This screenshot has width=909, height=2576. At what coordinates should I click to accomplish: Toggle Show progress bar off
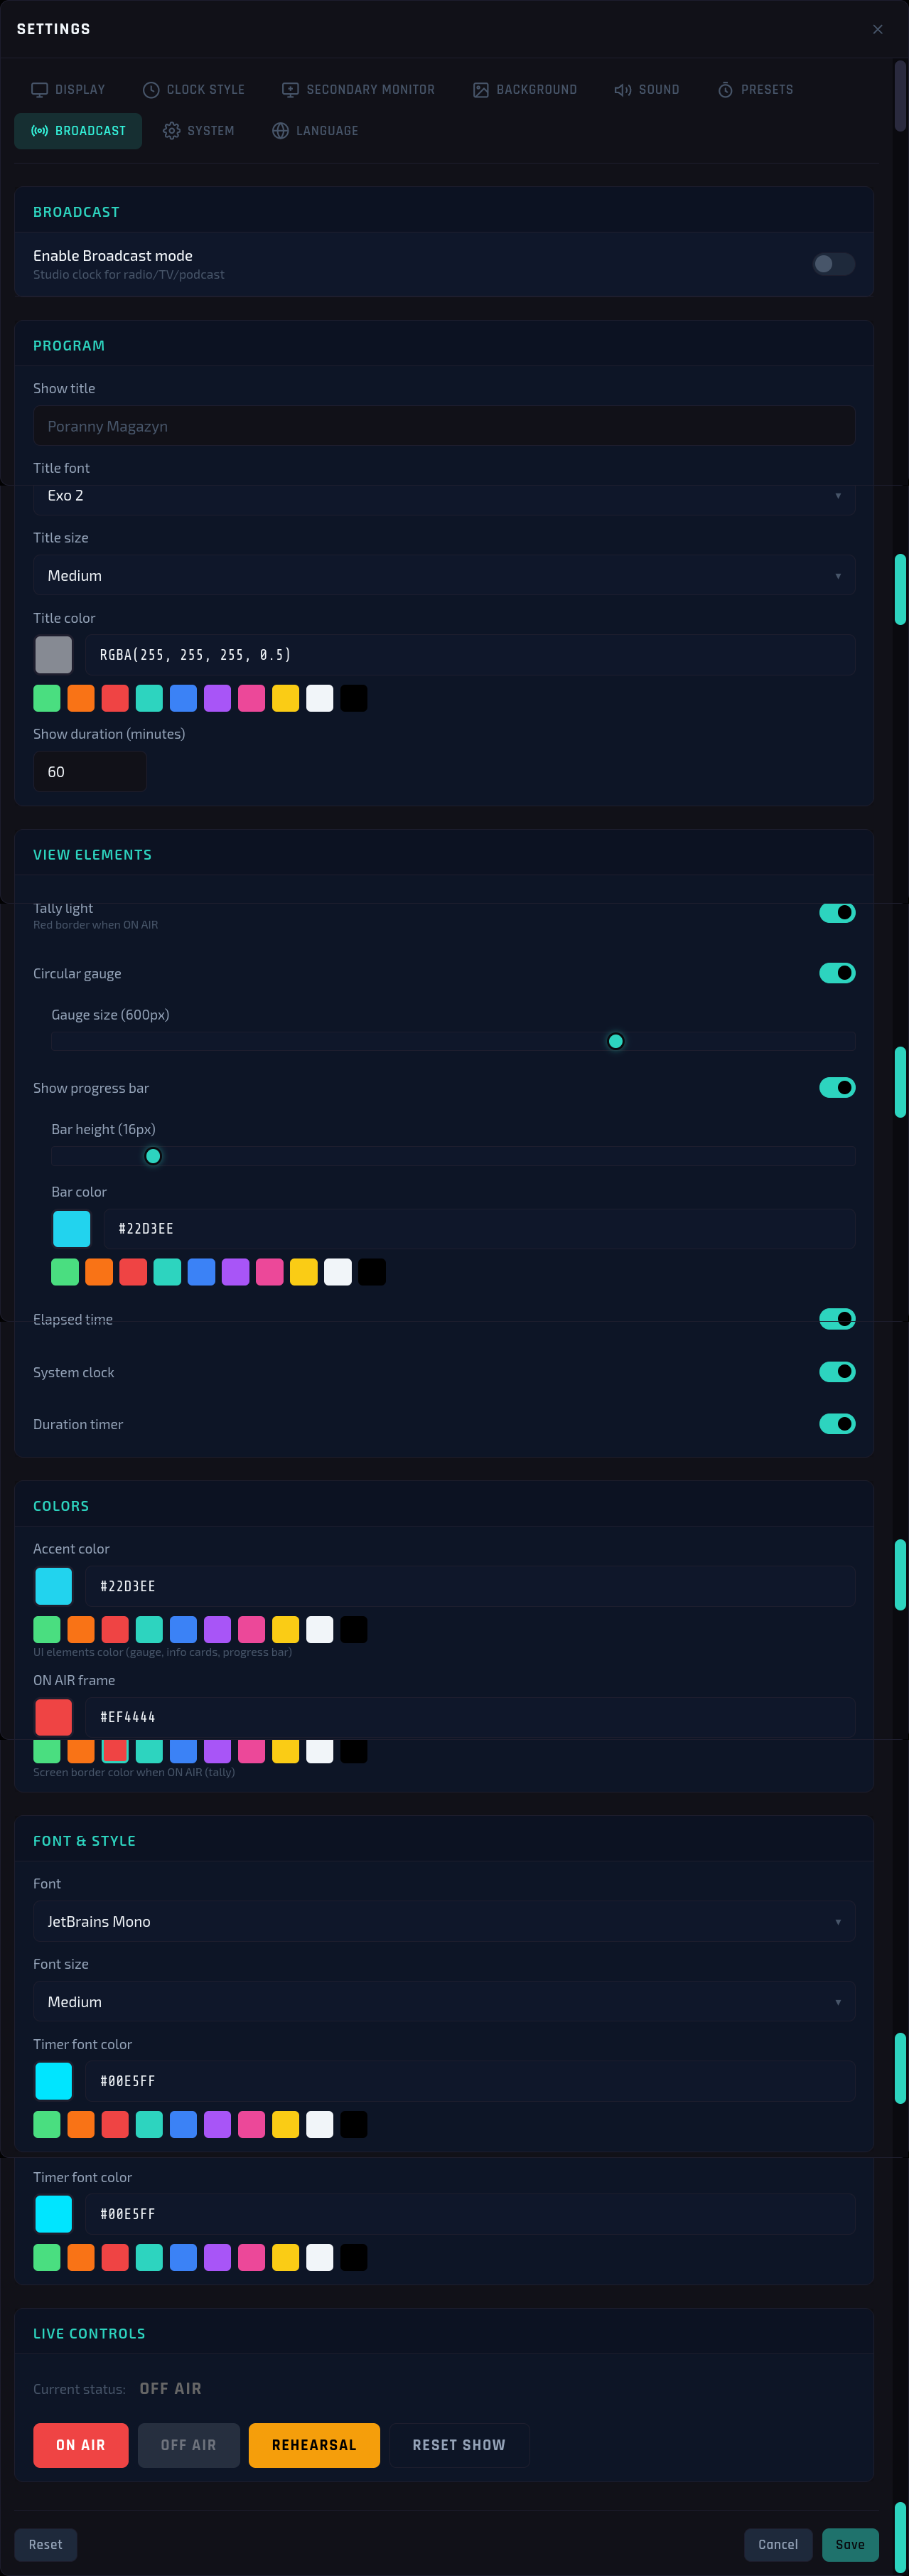coord(837,1087)
